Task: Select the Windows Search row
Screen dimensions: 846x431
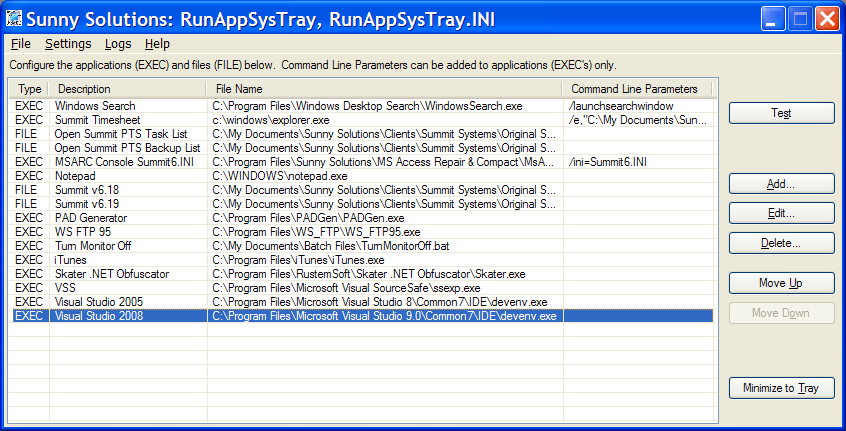Action: [363, 106]
